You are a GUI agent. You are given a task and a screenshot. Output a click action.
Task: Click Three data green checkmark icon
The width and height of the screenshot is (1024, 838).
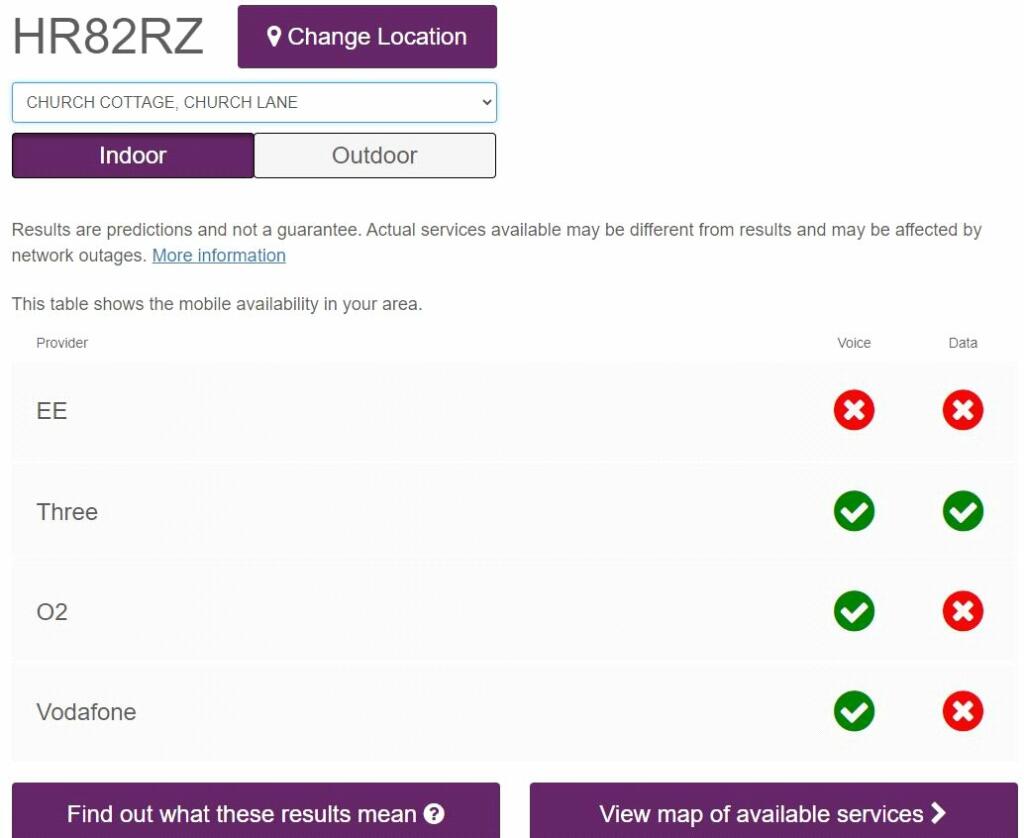pos(963,511)
